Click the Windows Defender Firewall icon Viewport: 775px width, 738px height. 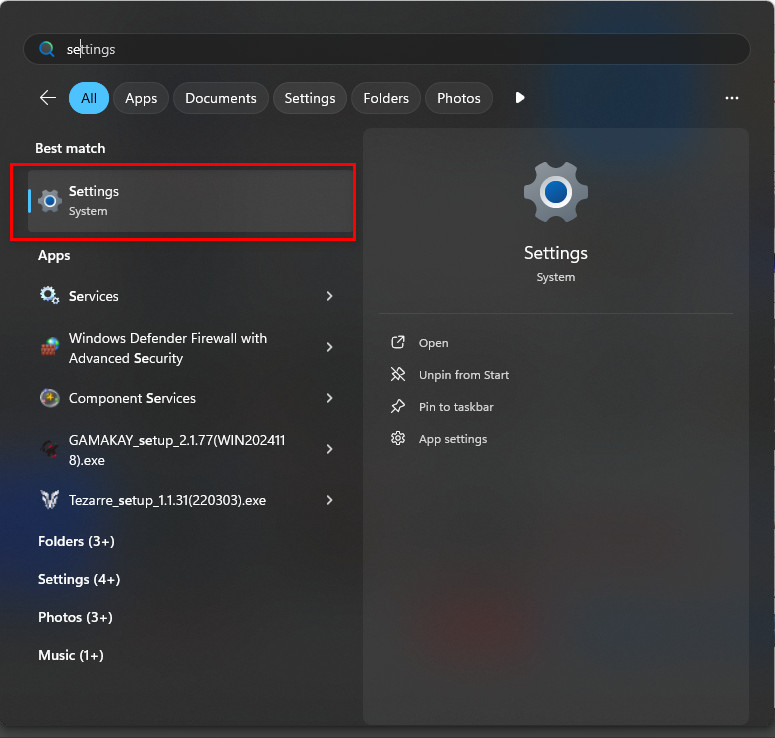(x=49, y=347)
